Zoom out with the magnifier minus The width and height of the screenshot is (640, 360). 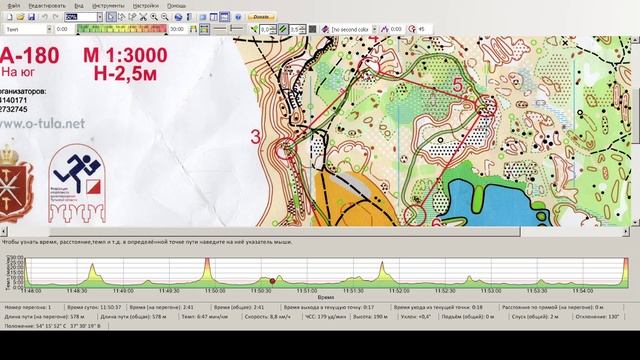coord(164,17)
